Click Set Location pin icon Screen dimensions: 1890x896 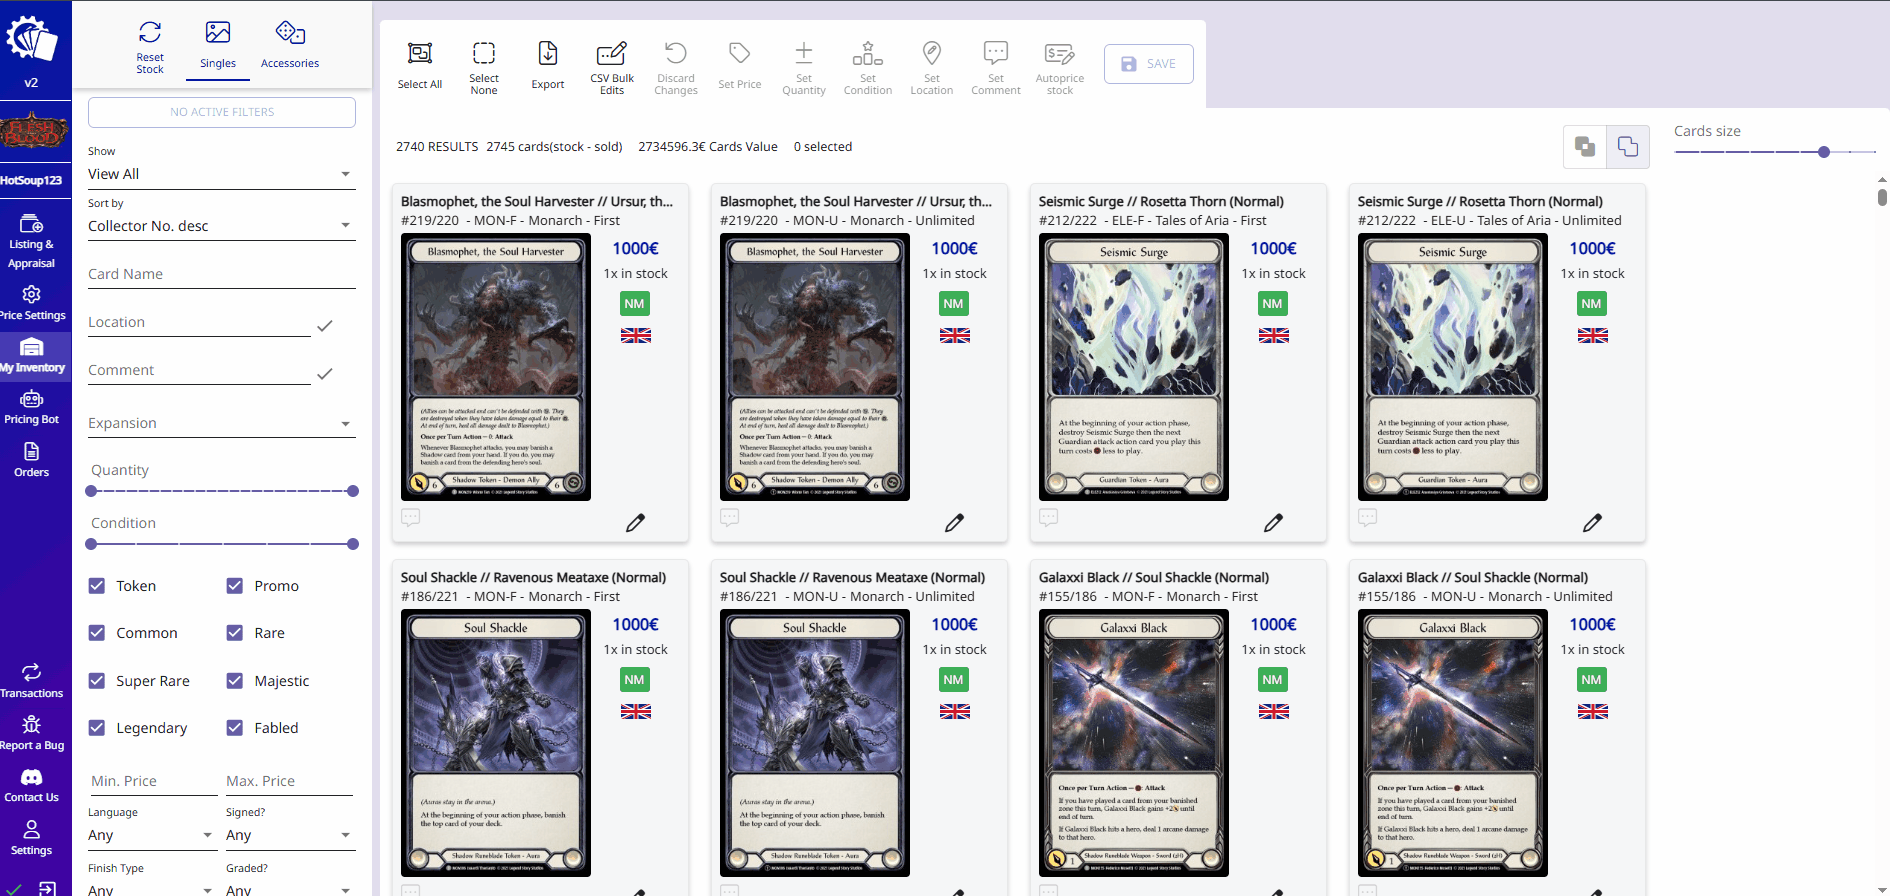pyautogui.click(x=932, y=53)
